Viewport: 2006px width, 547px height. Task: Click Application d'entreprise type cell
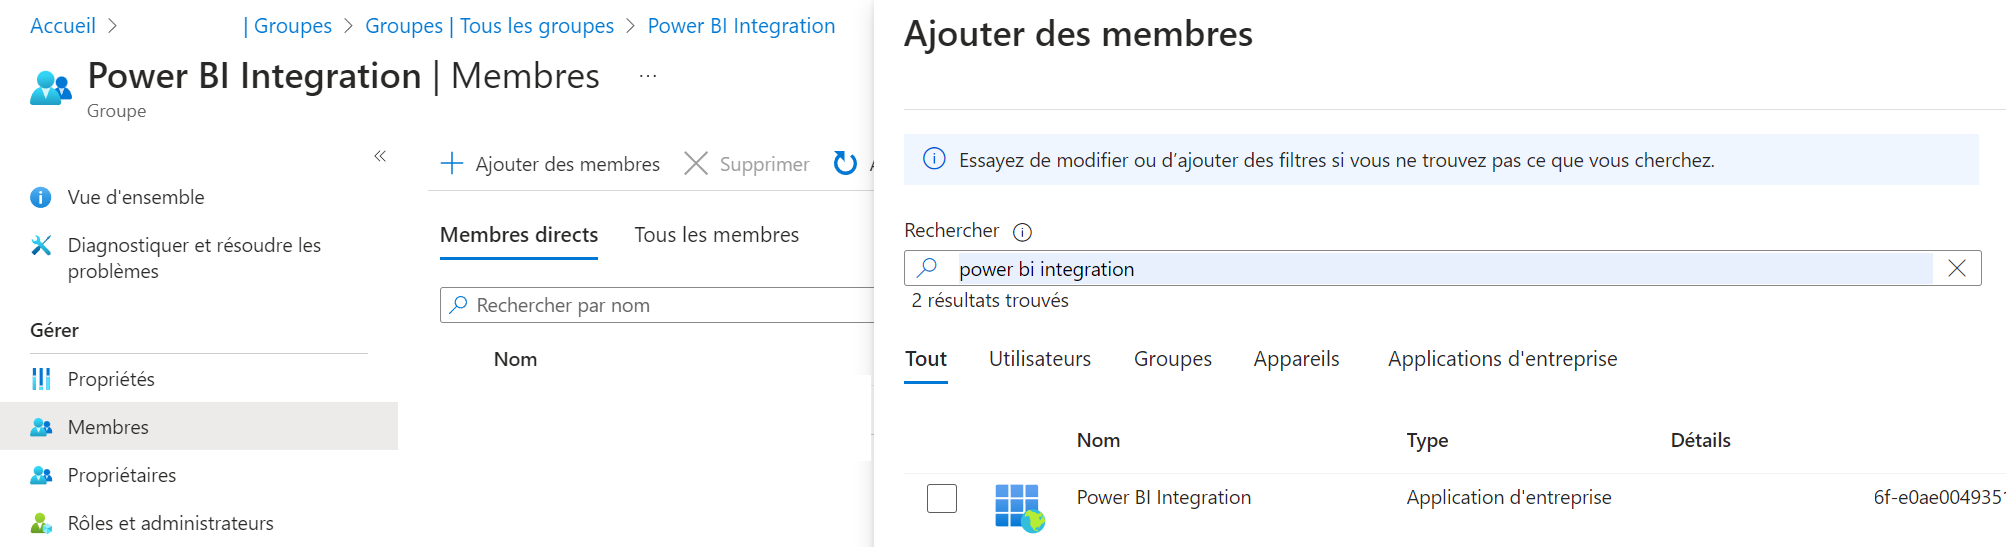pos(1509,498)
